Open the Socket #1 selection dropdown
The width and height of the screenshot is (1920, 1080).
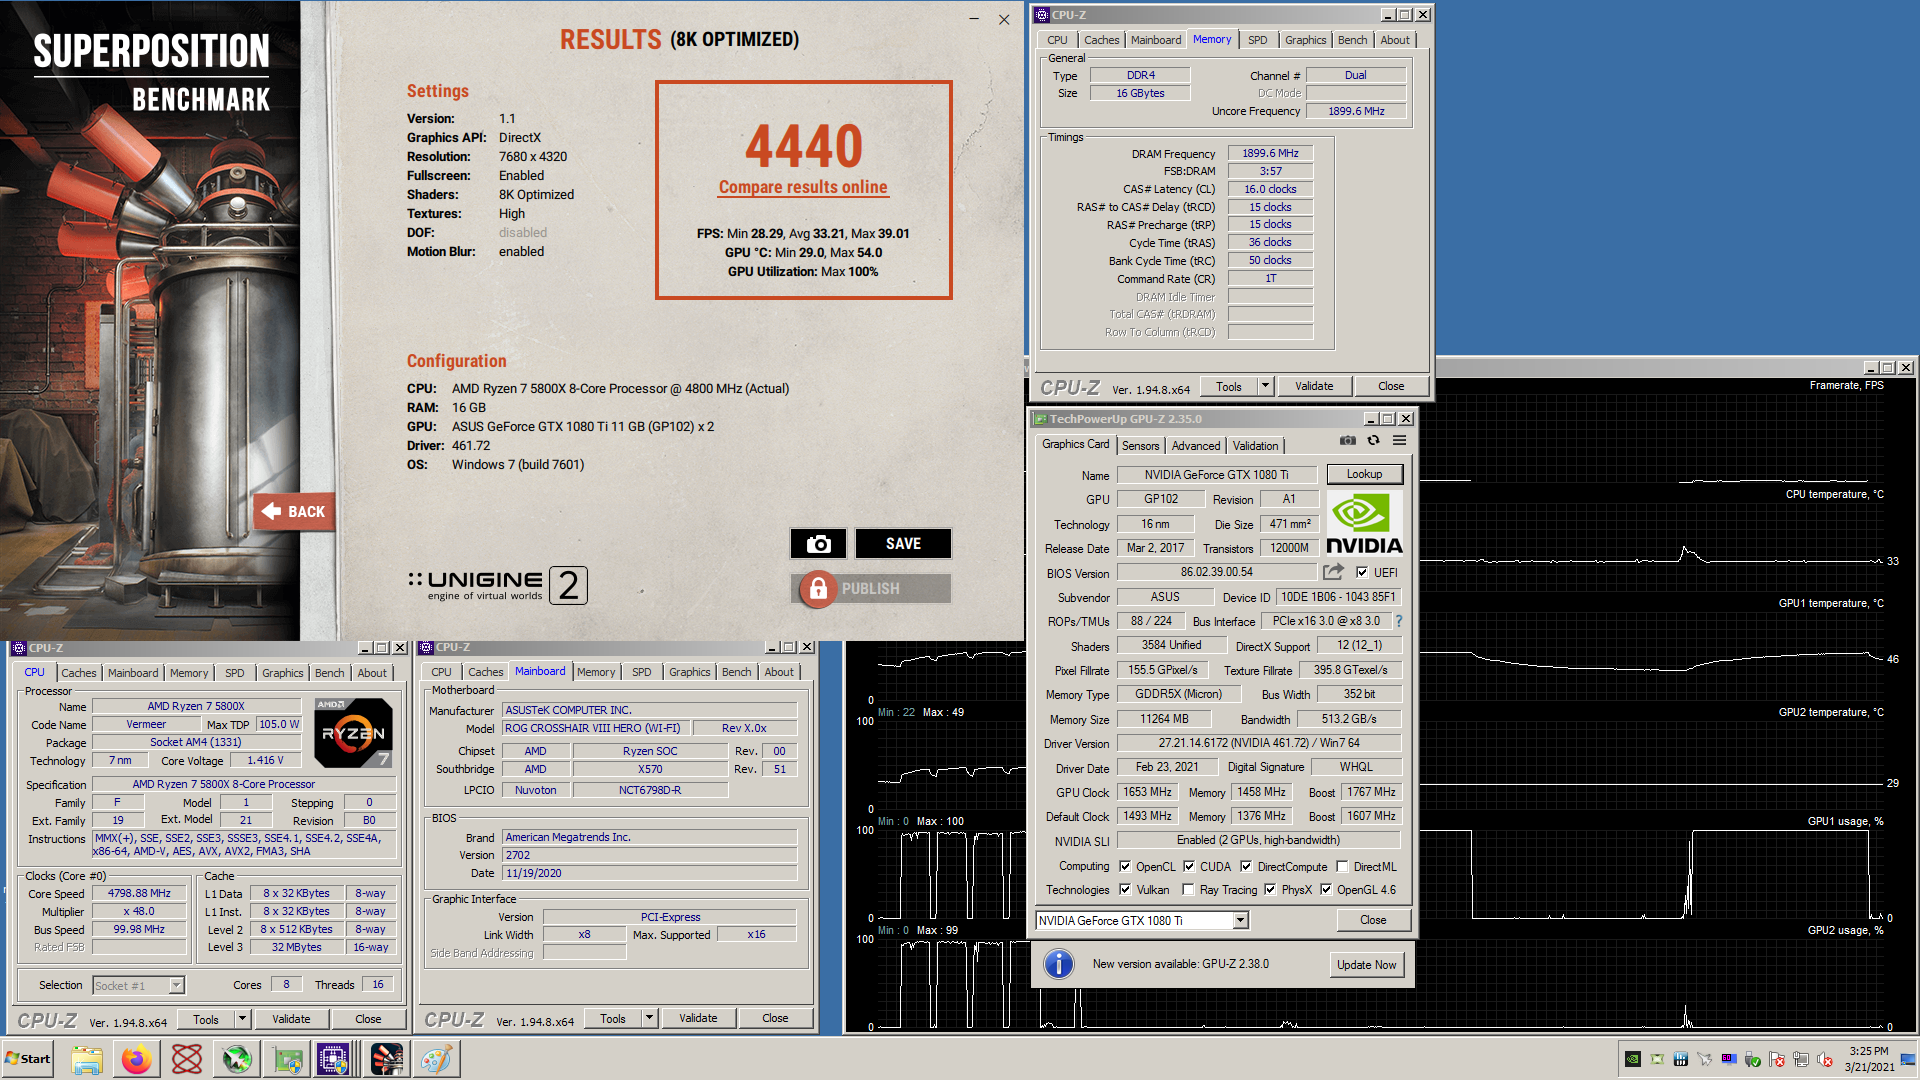(176, 985)
